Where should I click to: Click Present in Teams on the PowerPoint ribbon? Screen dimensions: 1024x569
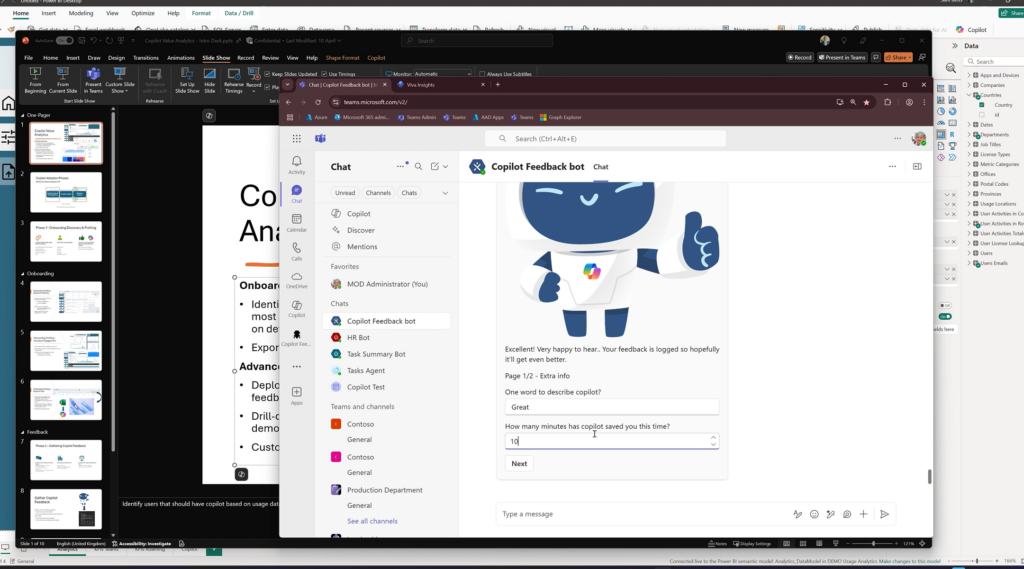(93, 80)
